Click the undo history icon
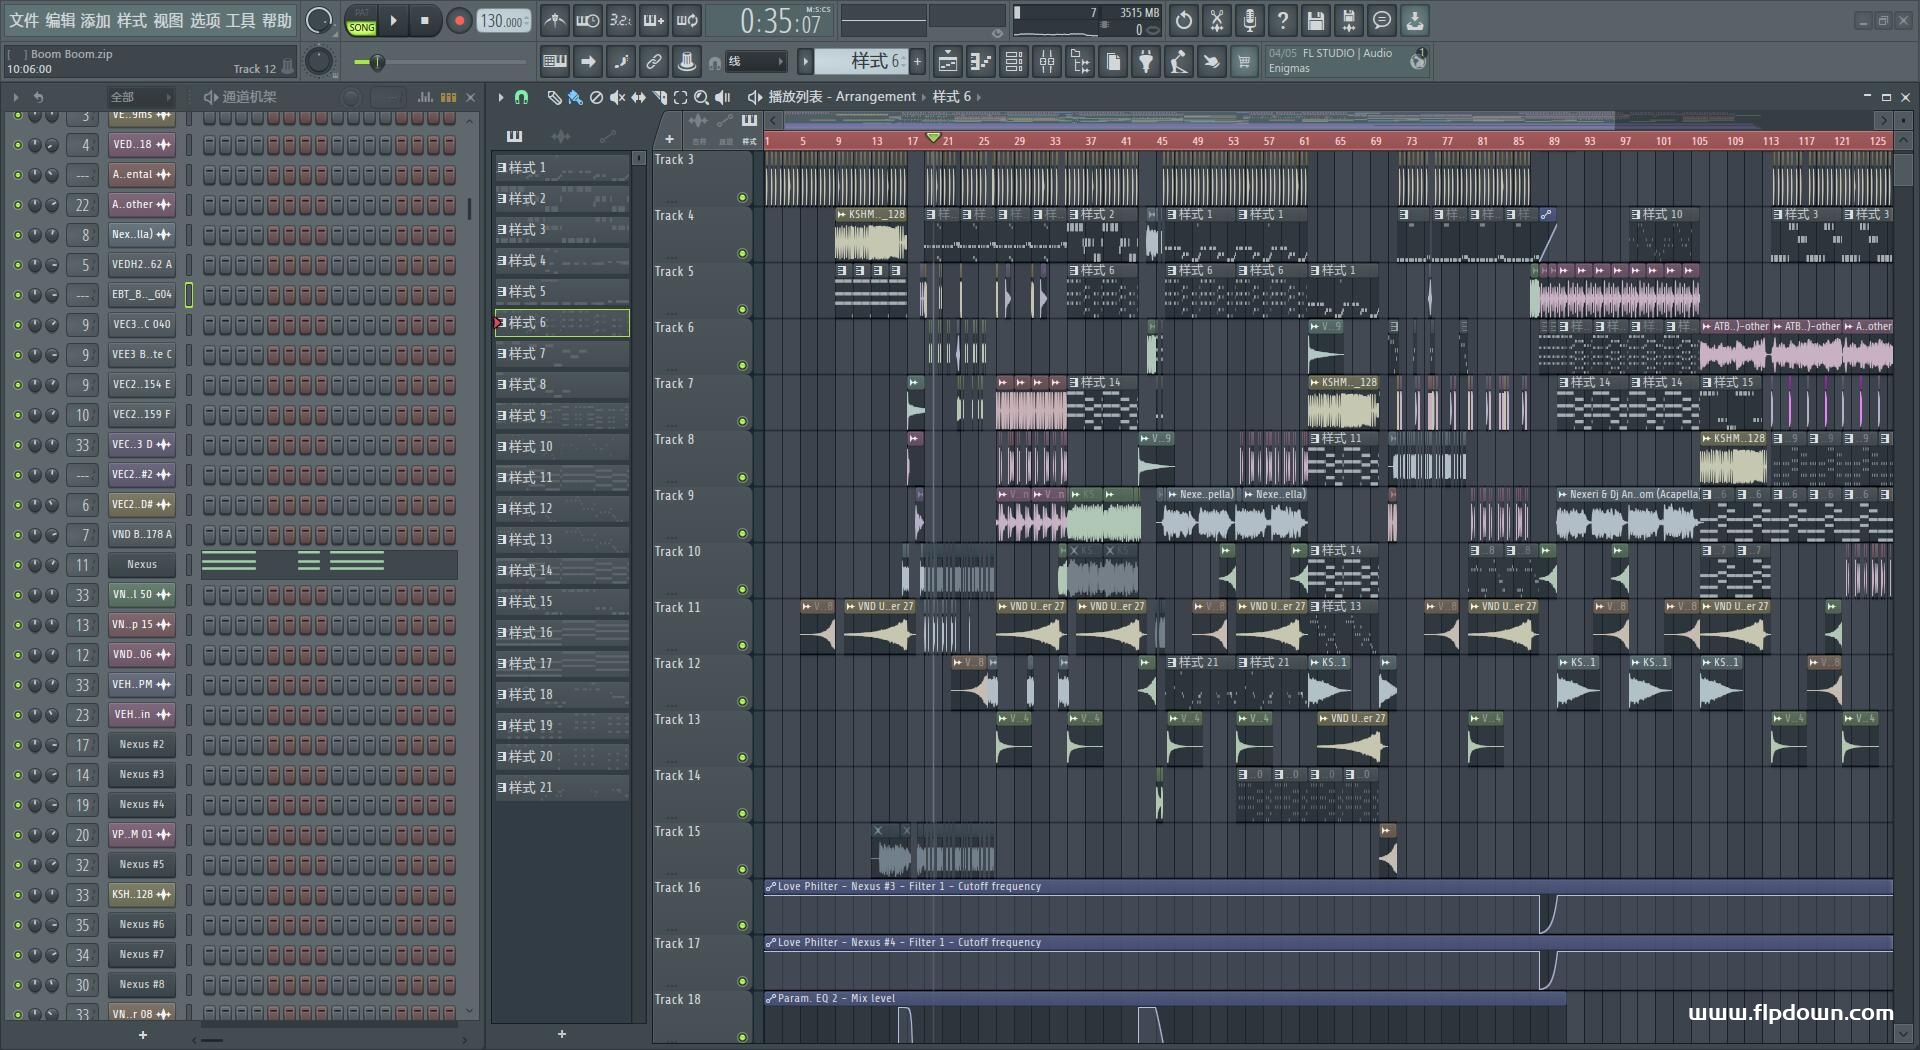This screenshot has width=1920, height=1050. pyautogui.click(x=1183, y=20)
